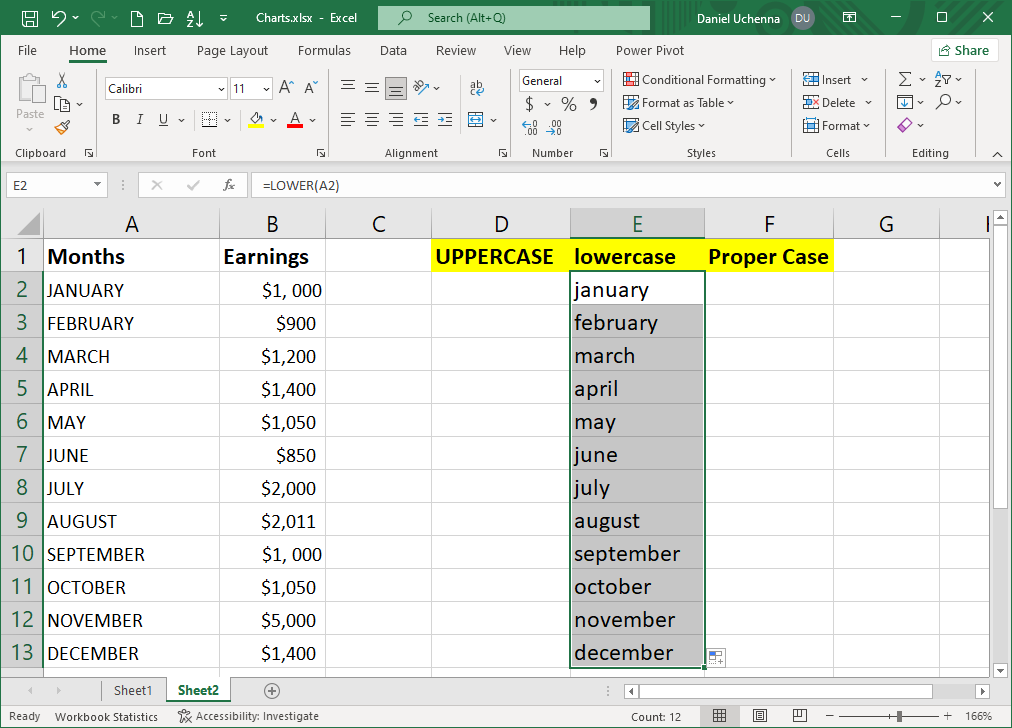Open the font size dropdown
Screen dimensions: 1012x728
(x=252, y=88)
